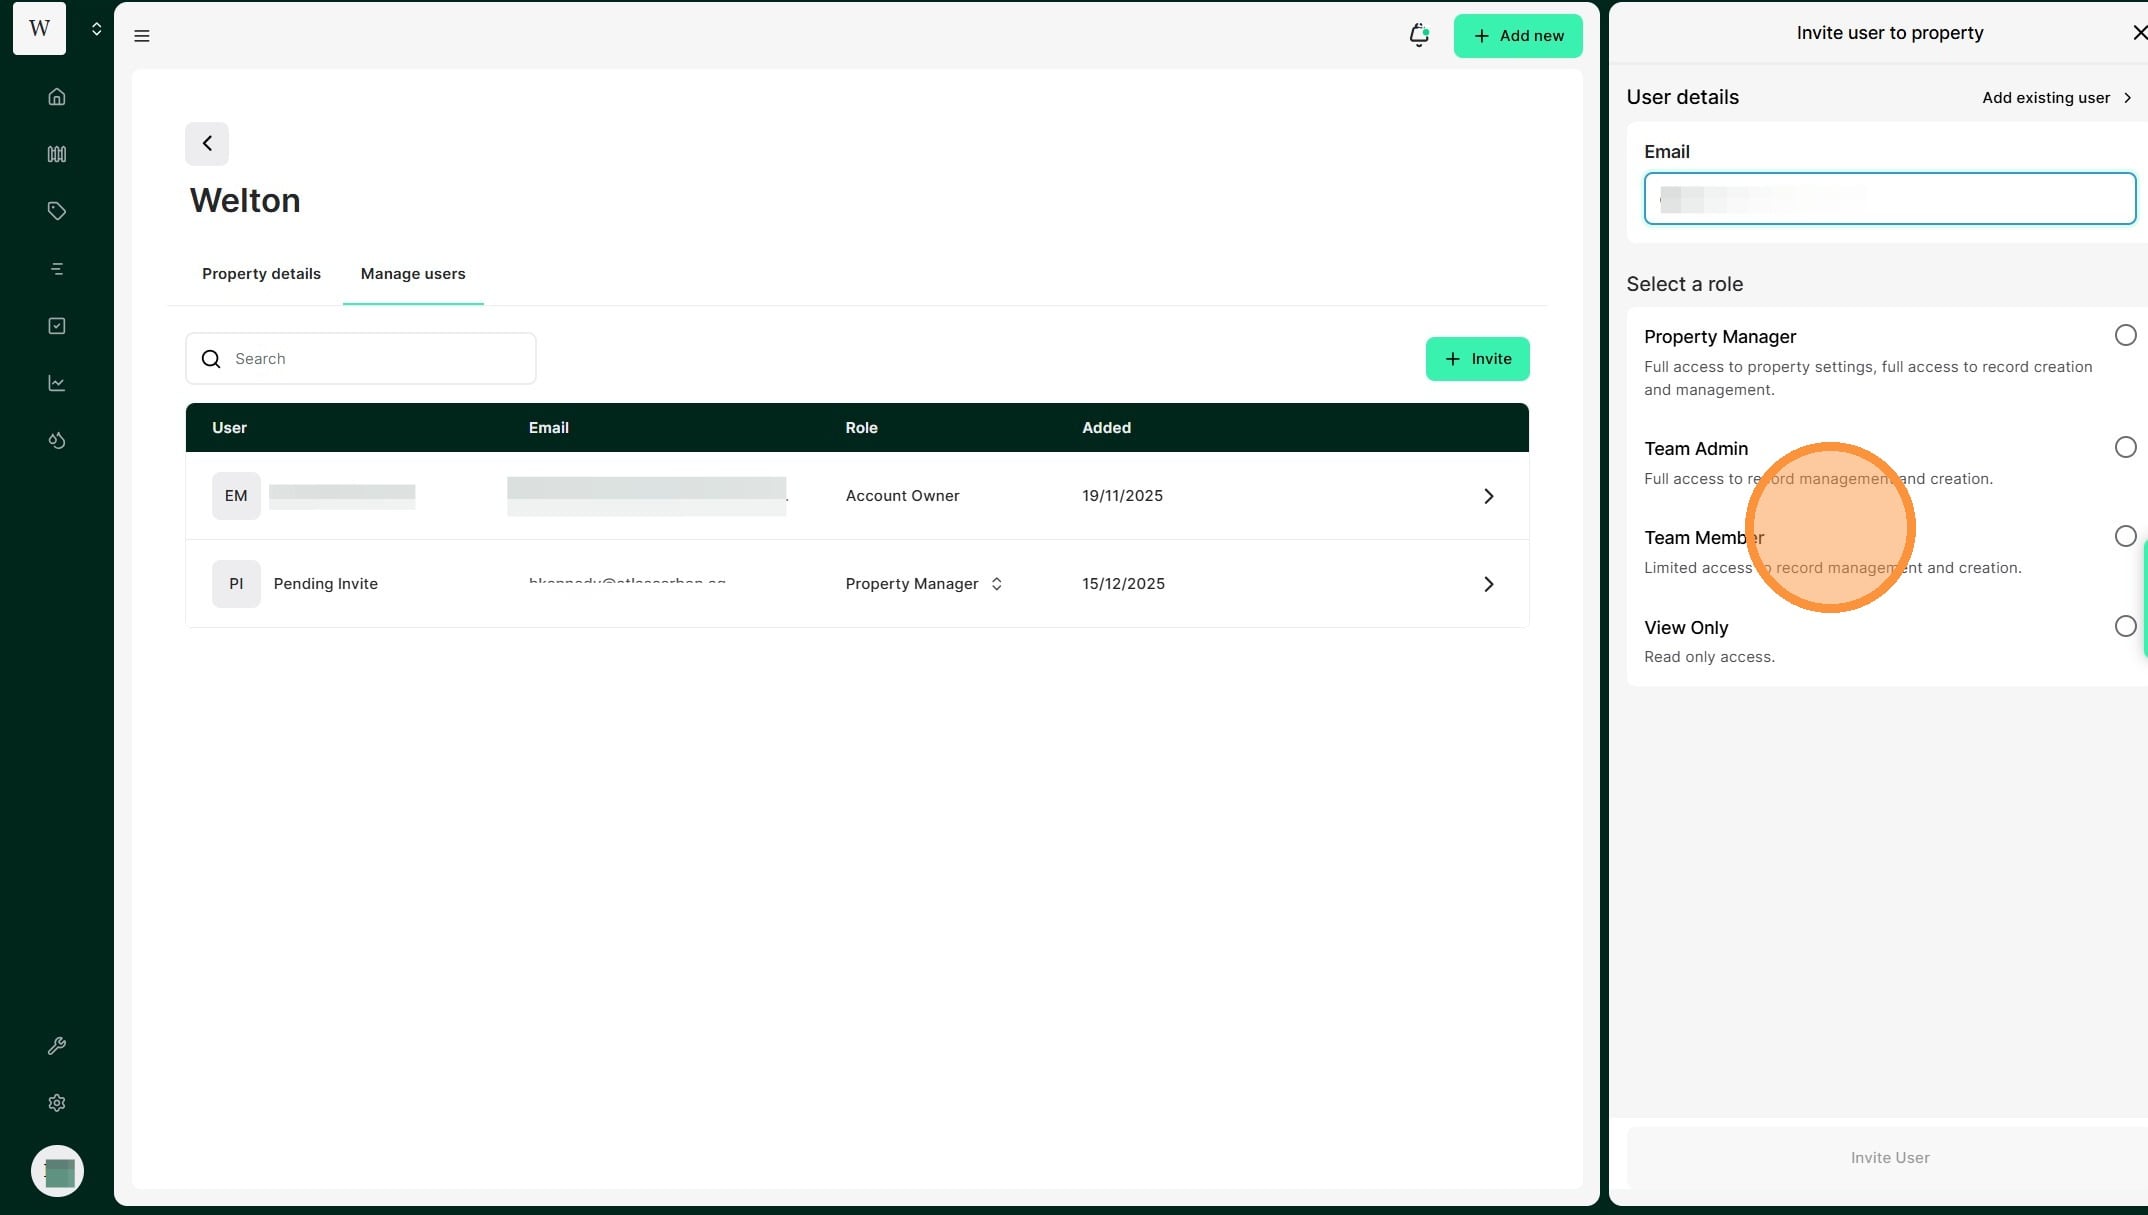Click the green Invite button
This screenshot has width=2148, height=1215.
coord(1476,359)
